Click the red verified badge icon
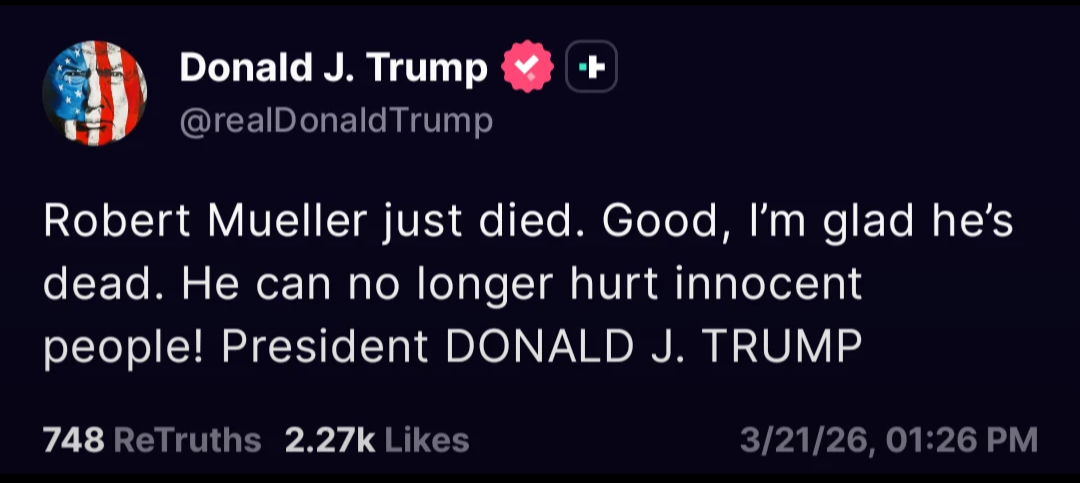1080x483 pixels. click(526, 68)
